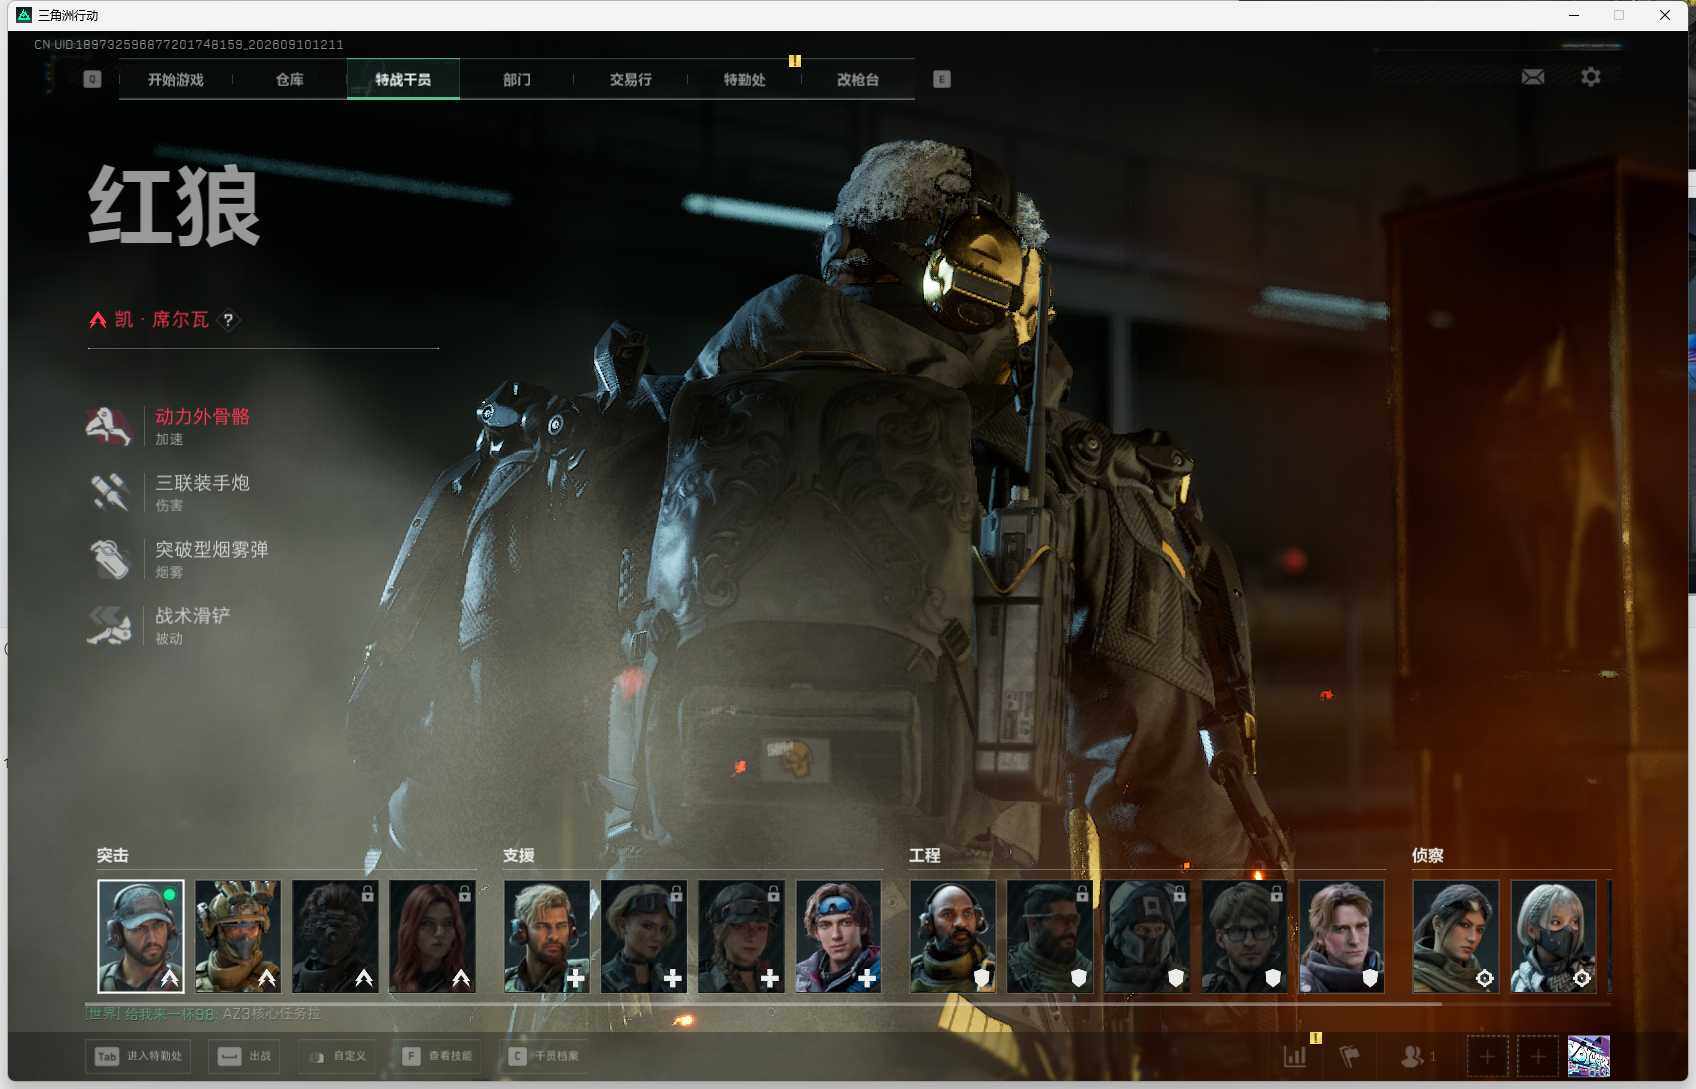Select the 三联装手炮 skill icon
The image size is (1696, 1089).
click(x=109, y=492)
